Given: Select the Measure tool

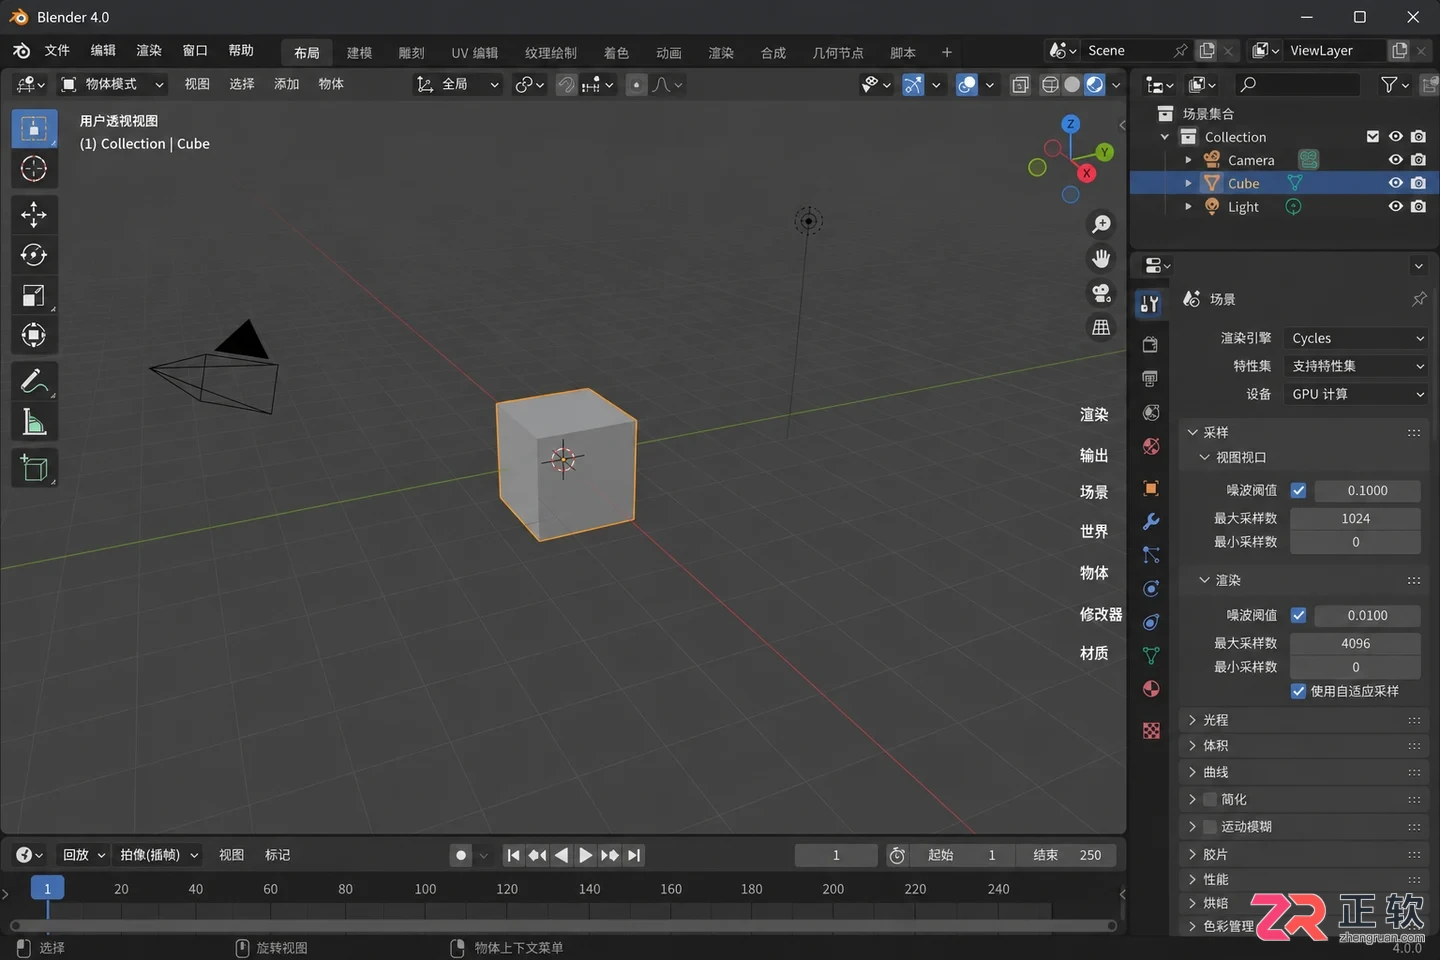Looking at the screenshot, I should tap(34, 422).
